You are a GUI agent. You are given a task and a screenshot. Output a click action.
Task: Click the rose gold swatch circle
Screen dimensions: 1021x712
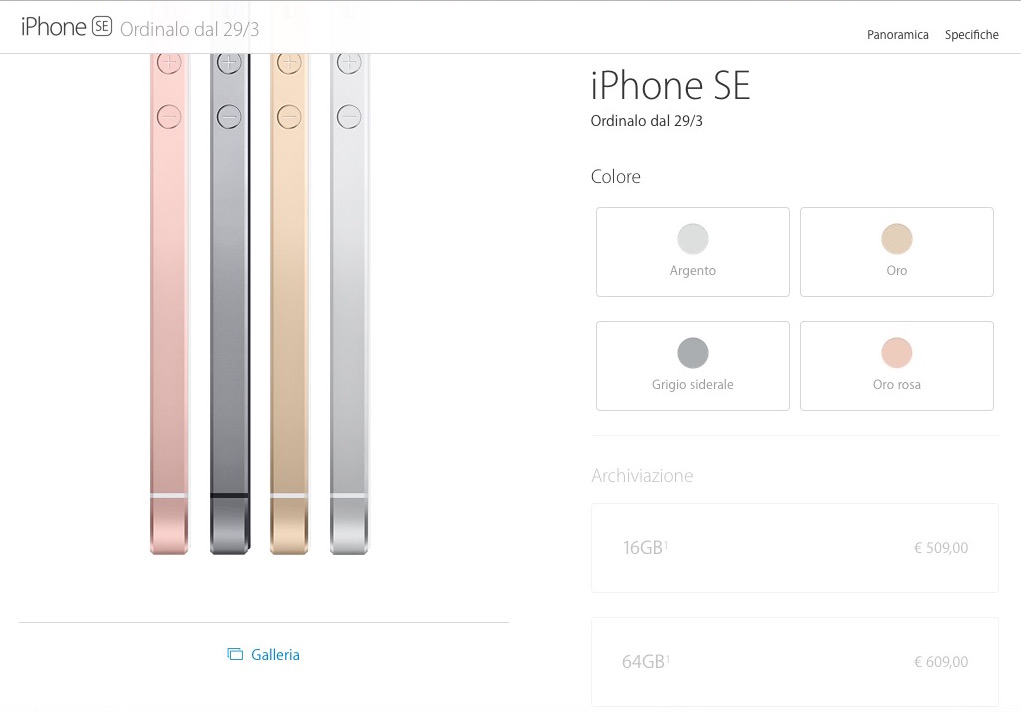(897, 353)
